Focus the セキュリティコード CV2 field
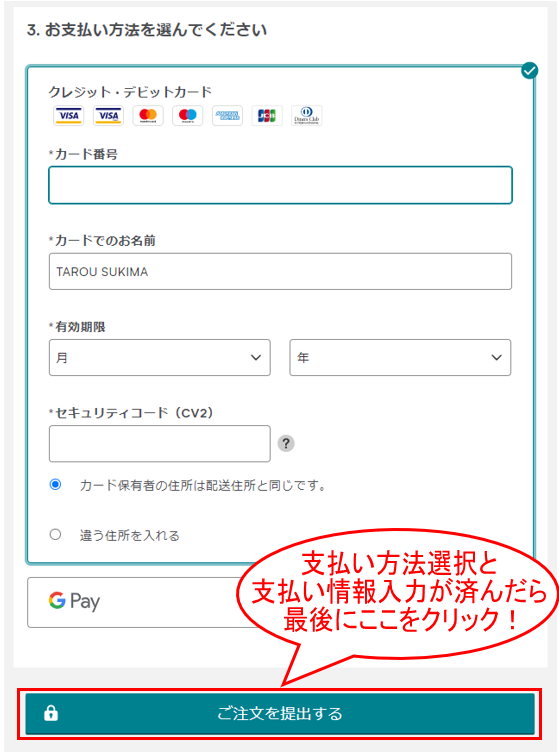Screen dimensions: 559x755 pos(159,443)
